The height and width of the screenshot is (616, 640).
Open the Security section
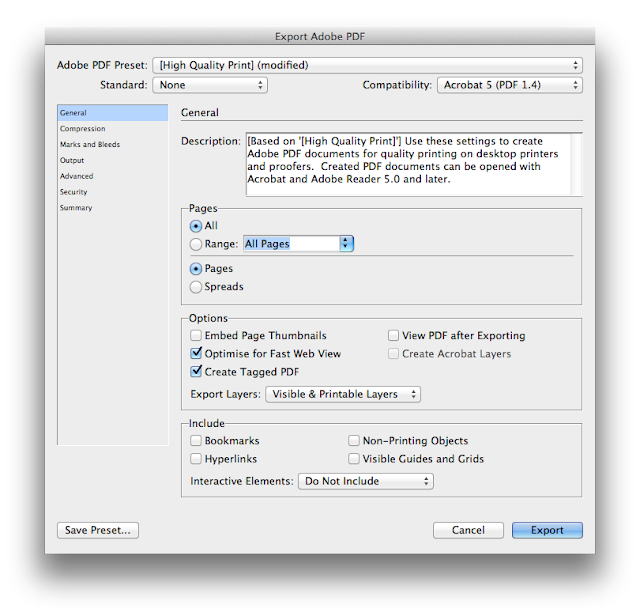pos(113,192)
